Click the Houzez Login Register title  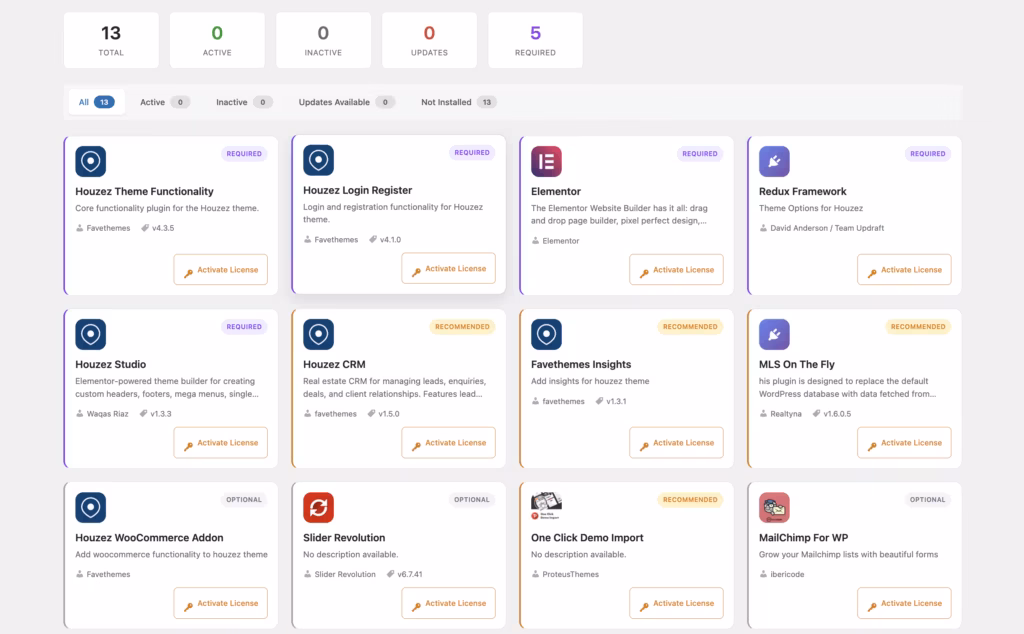pos(358,190)
